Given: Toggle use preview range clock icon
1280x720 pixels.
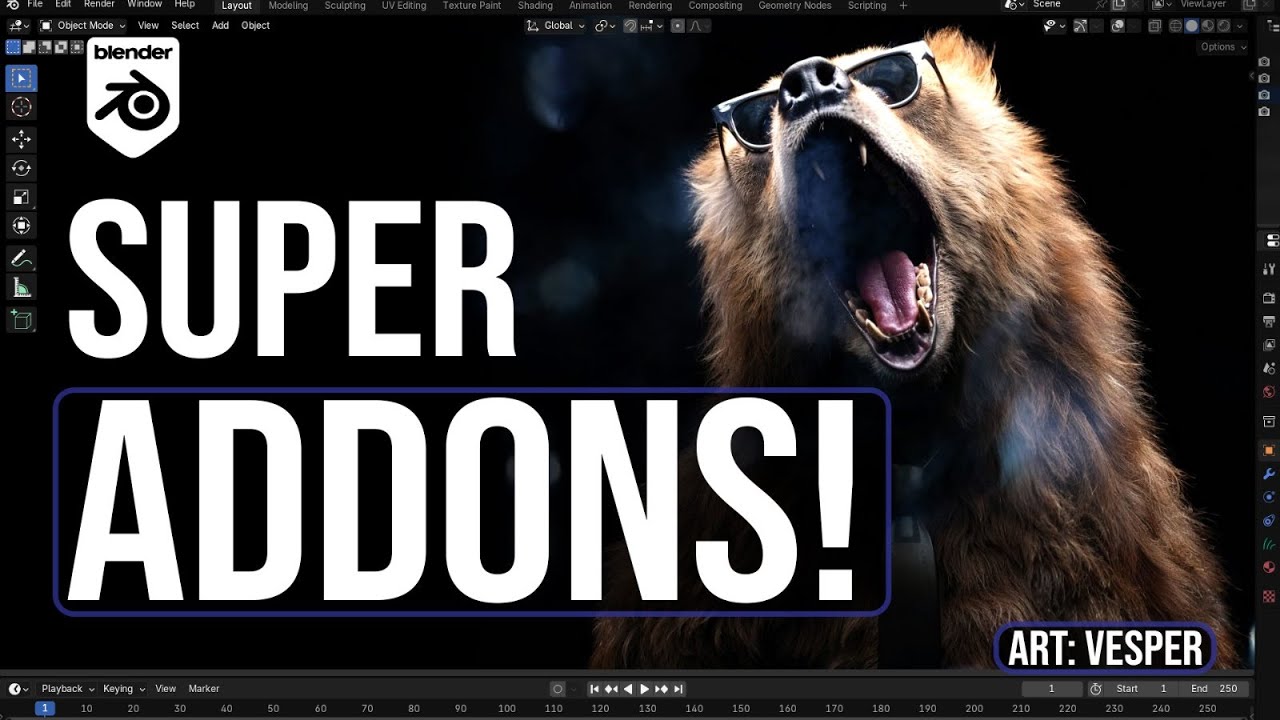Looking at the screenshot, I should pos(1095,689).
